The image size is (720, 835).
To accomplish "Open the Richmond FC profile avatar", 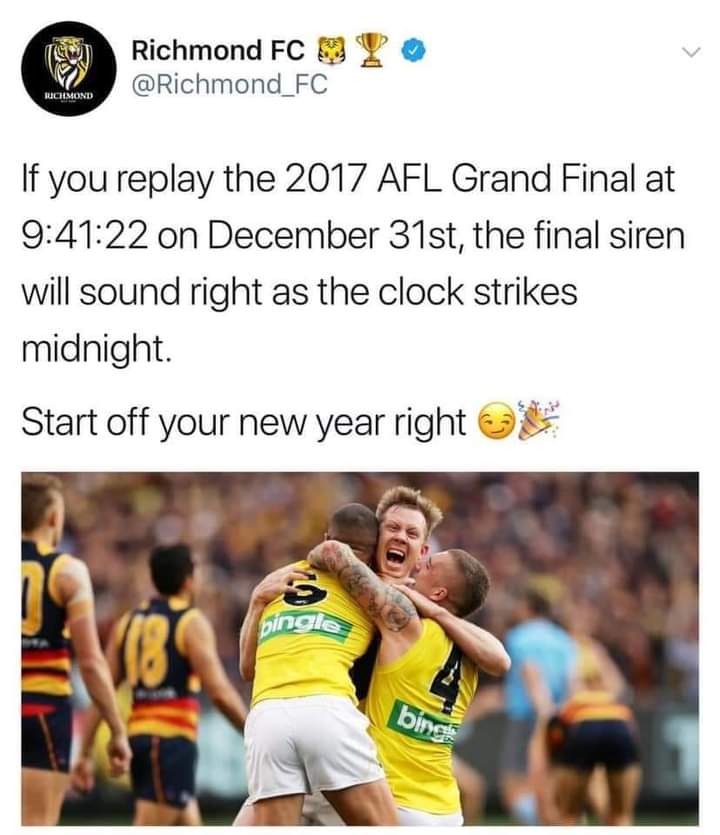I will coord(69,68).
